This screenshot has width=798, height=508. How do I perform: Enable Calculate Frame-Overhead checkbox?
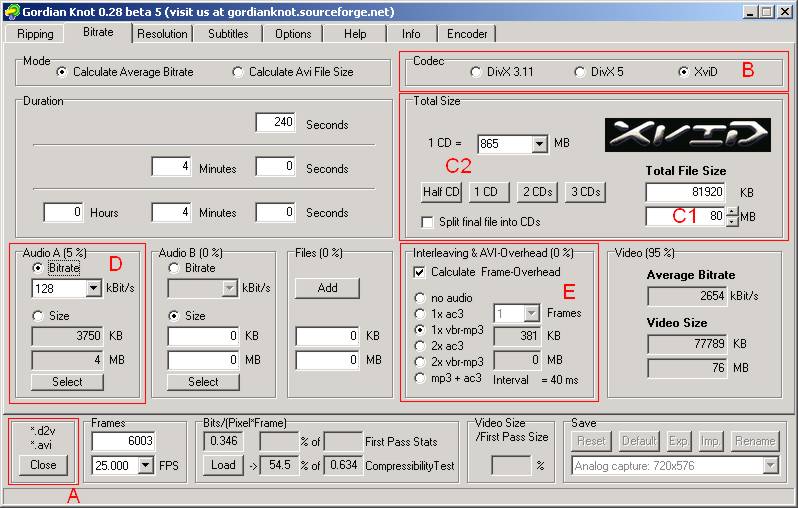[420, 272]
